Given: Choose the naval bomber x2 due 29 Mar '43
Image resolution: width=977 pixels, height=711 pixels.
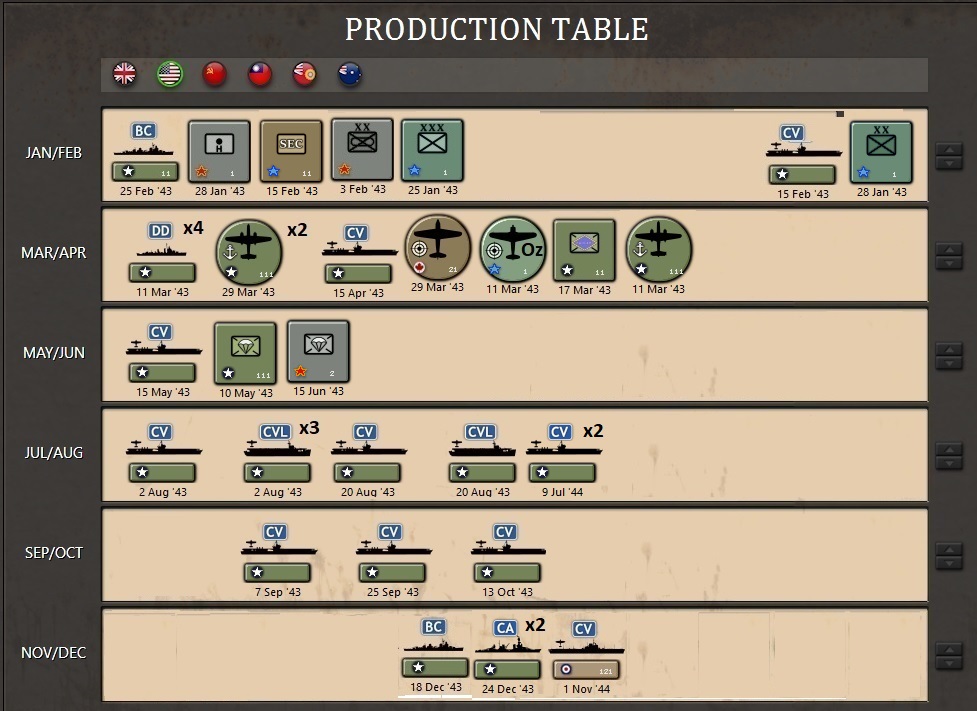Looking at the screenshot, I should click(x=249, y=252).
